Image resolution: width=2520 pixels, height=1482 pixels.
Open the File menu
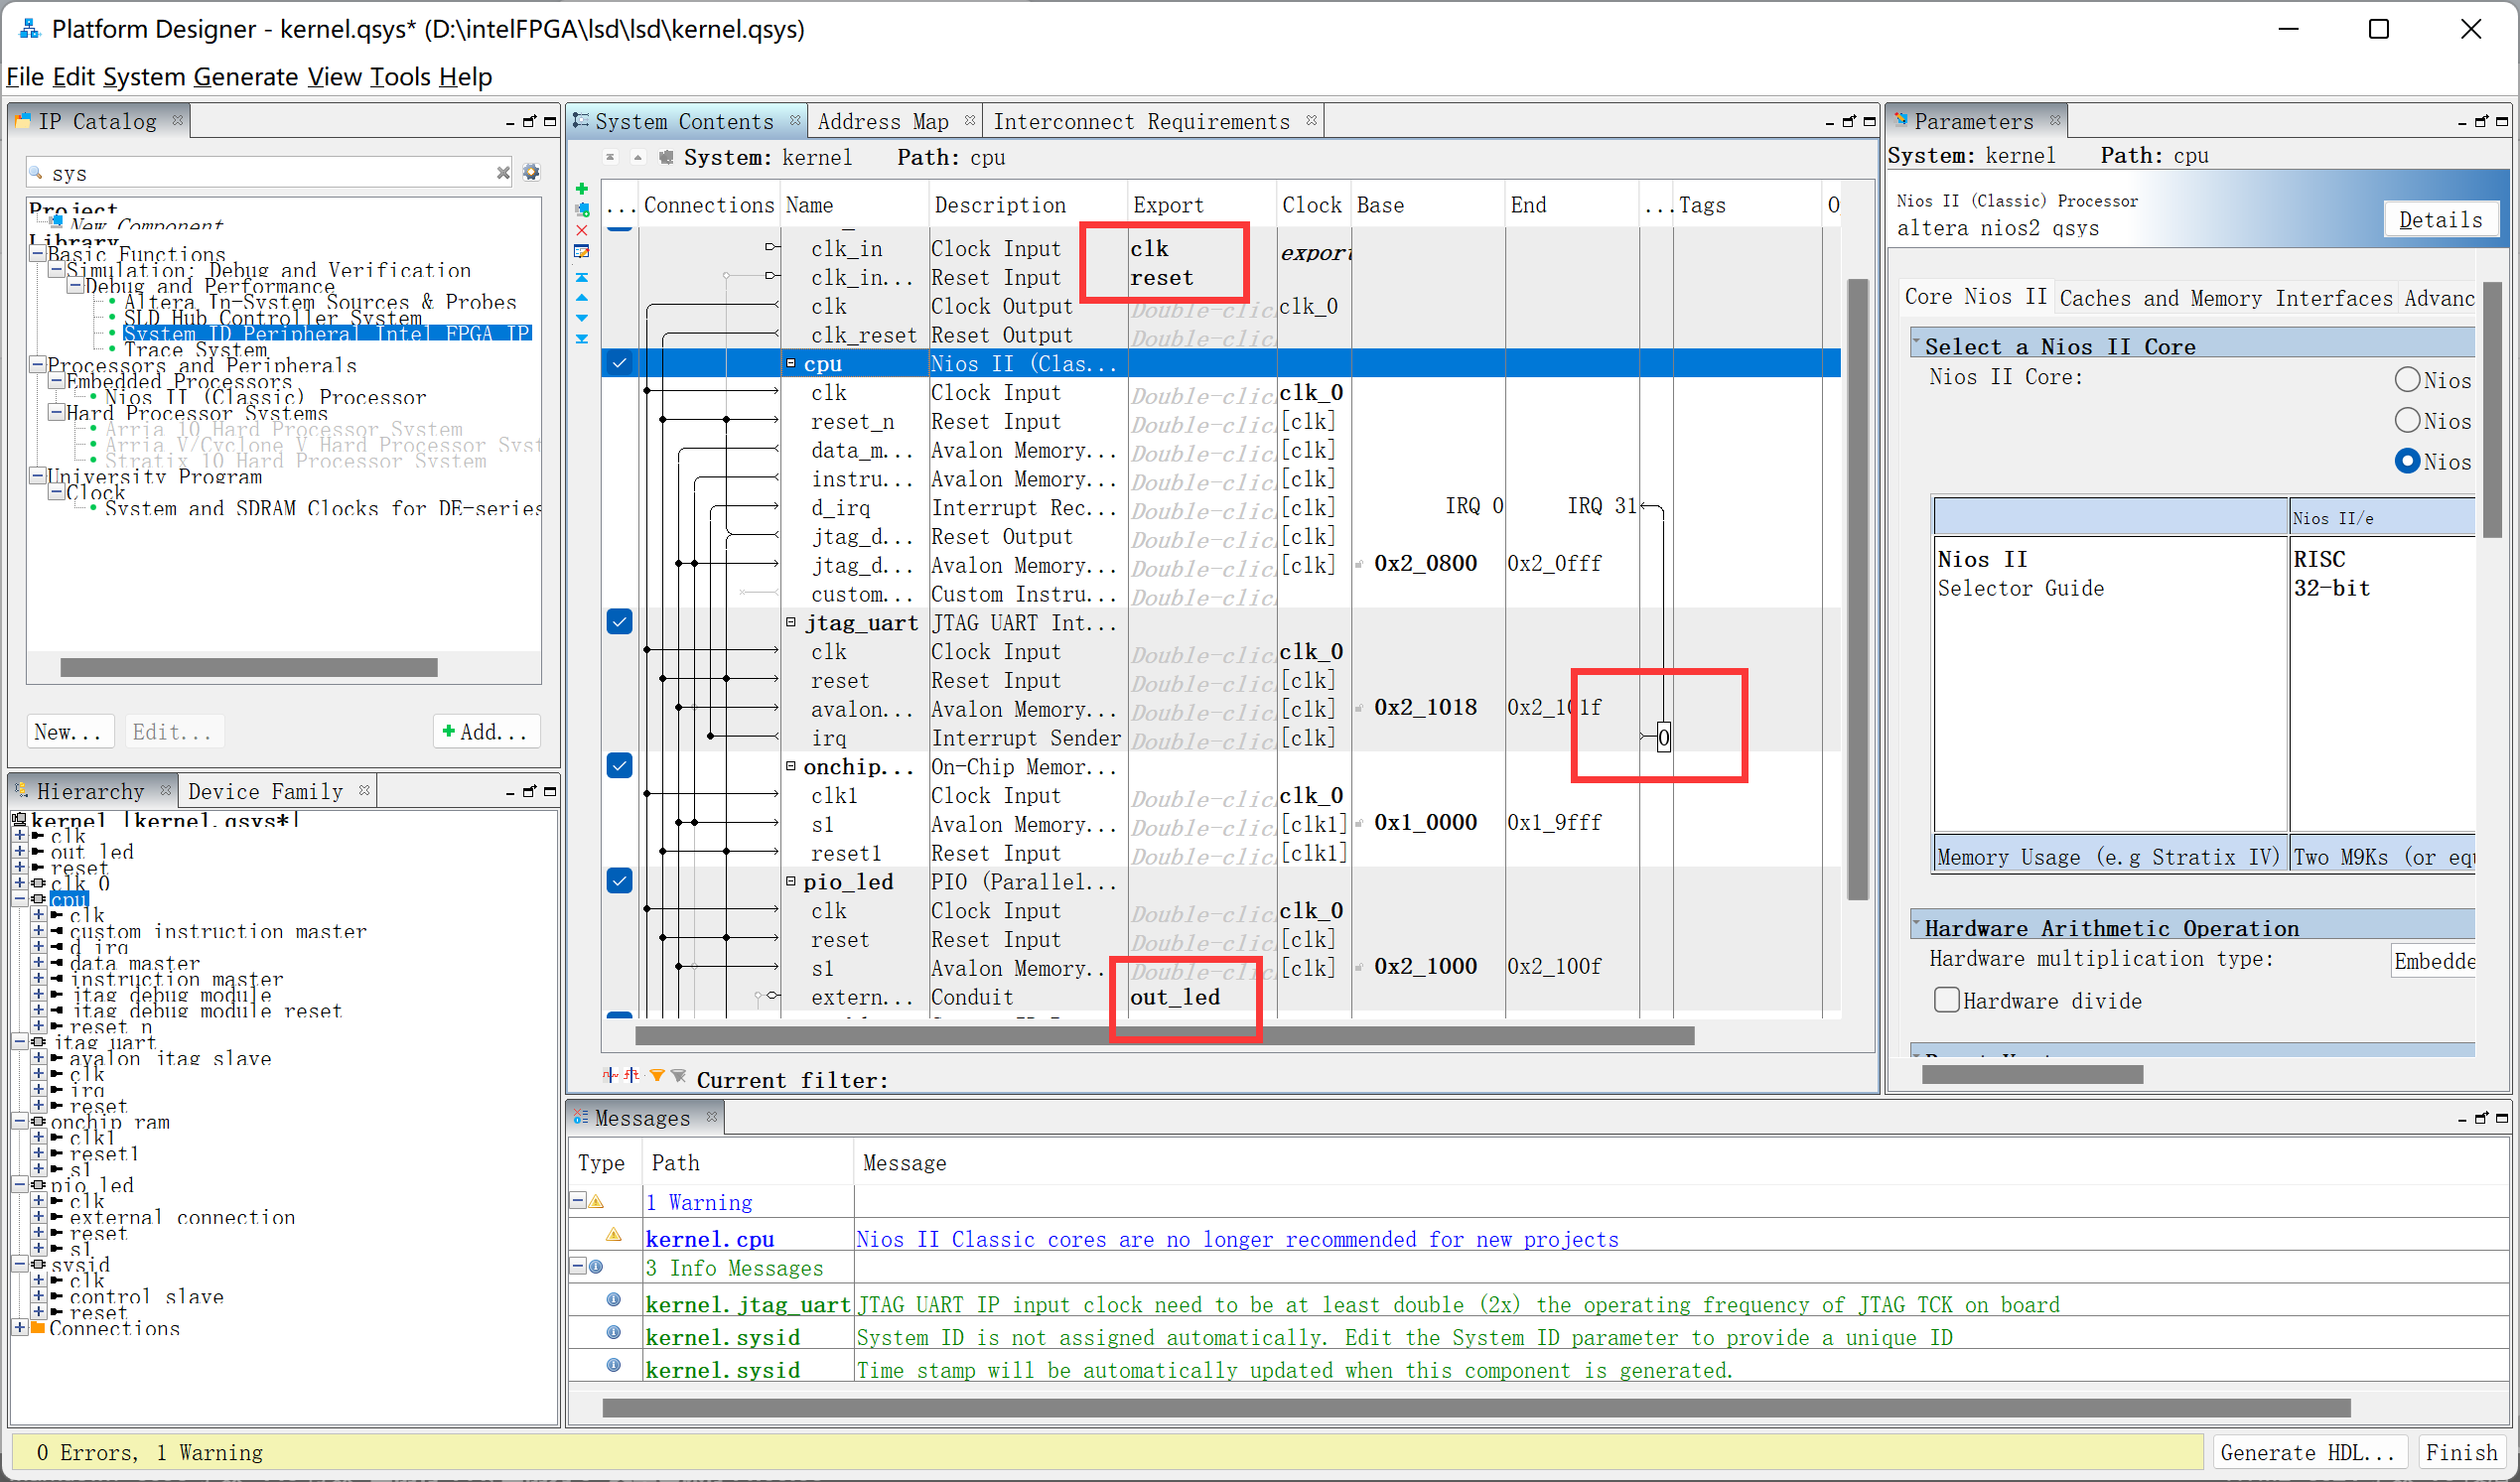[x=25, y=77]
